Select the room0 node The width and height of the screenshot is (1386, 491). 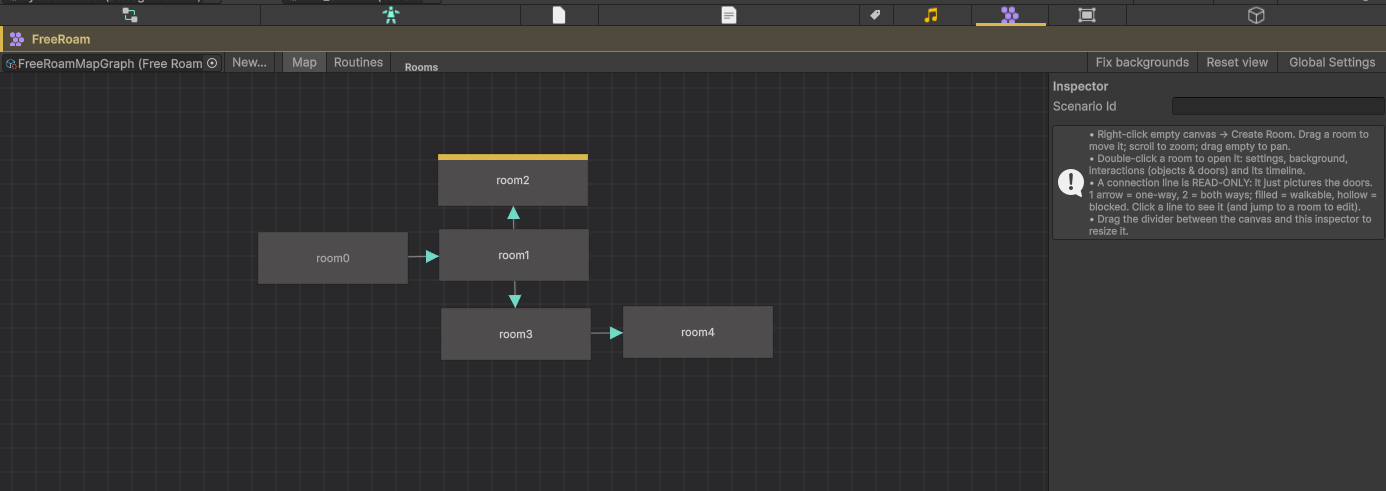[333, 258]
